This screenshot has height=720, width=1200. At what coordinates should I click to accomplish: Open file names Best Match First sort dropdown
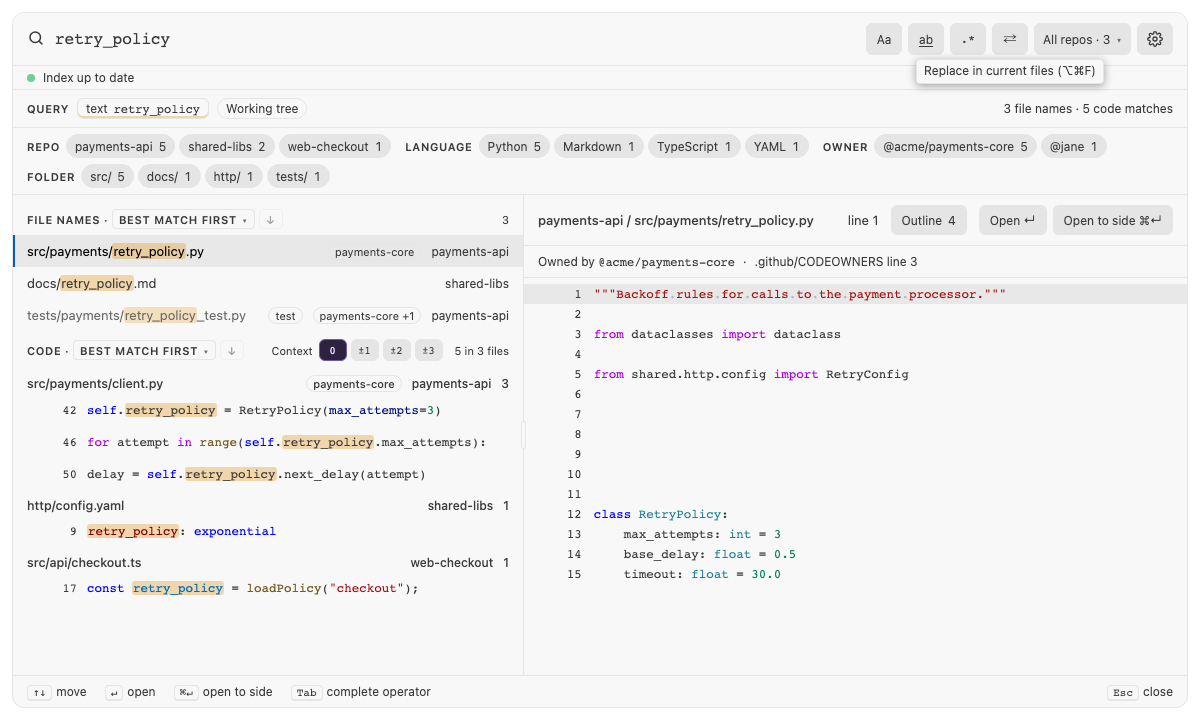click(183, 220)
